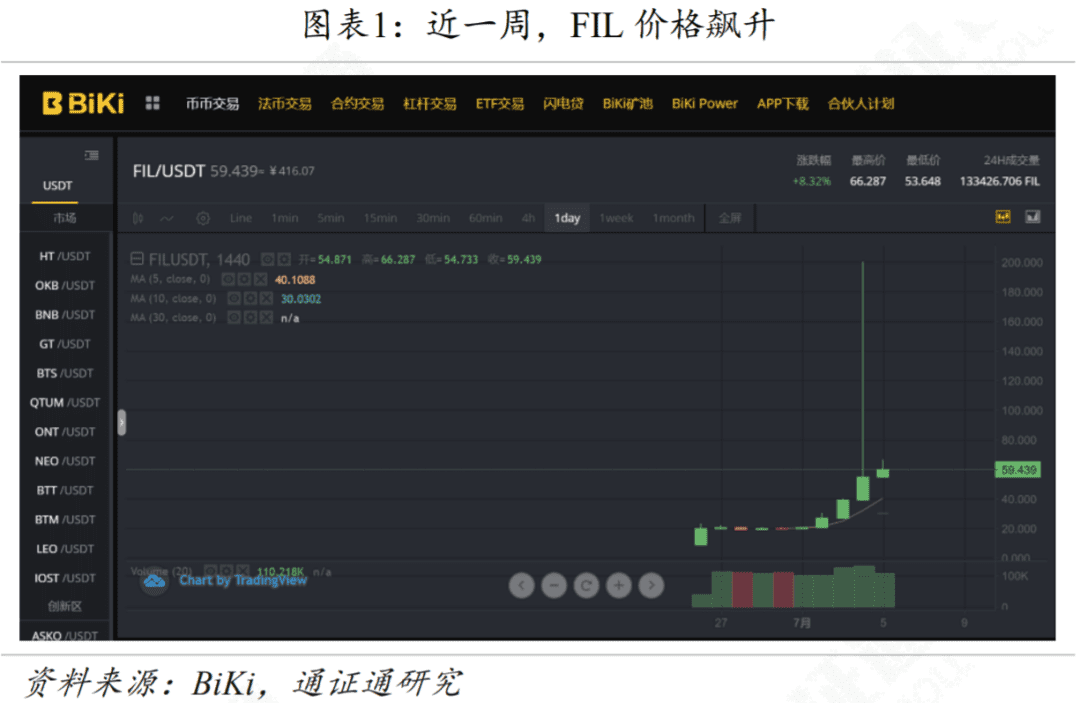Select the 30min interval
Screen dimensions: 1080x703
tap(433, 218)
